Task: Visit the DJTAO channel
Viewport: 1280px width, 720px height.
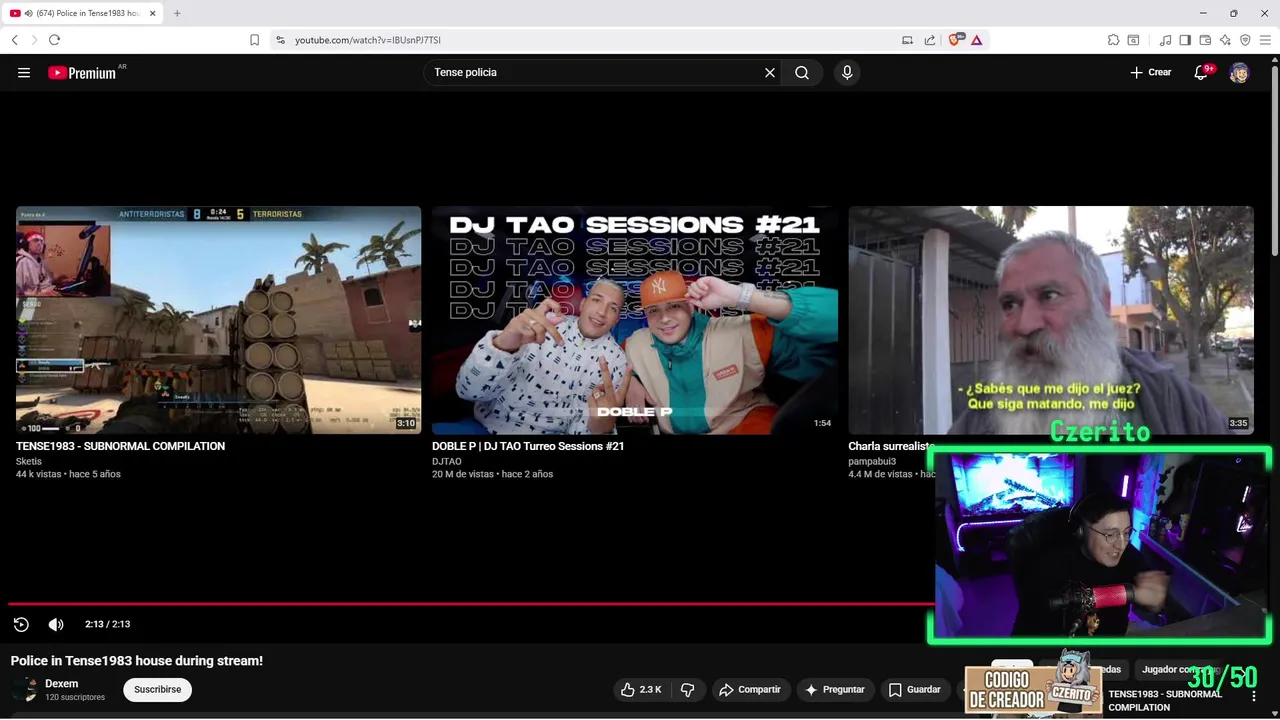Action: [447, 461]
